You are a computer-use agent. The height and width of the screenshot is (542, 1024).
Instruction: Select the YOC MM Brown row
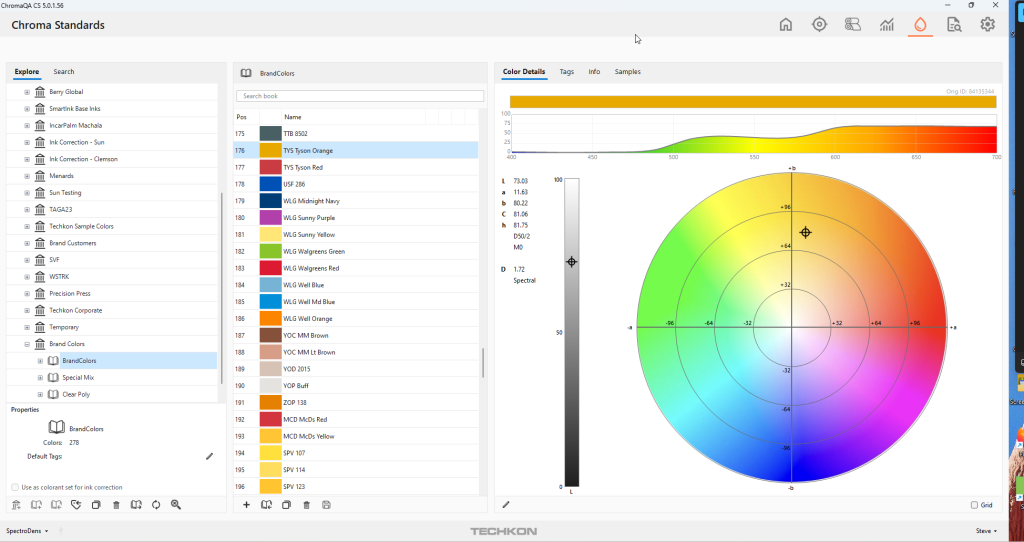coord(356,336)
